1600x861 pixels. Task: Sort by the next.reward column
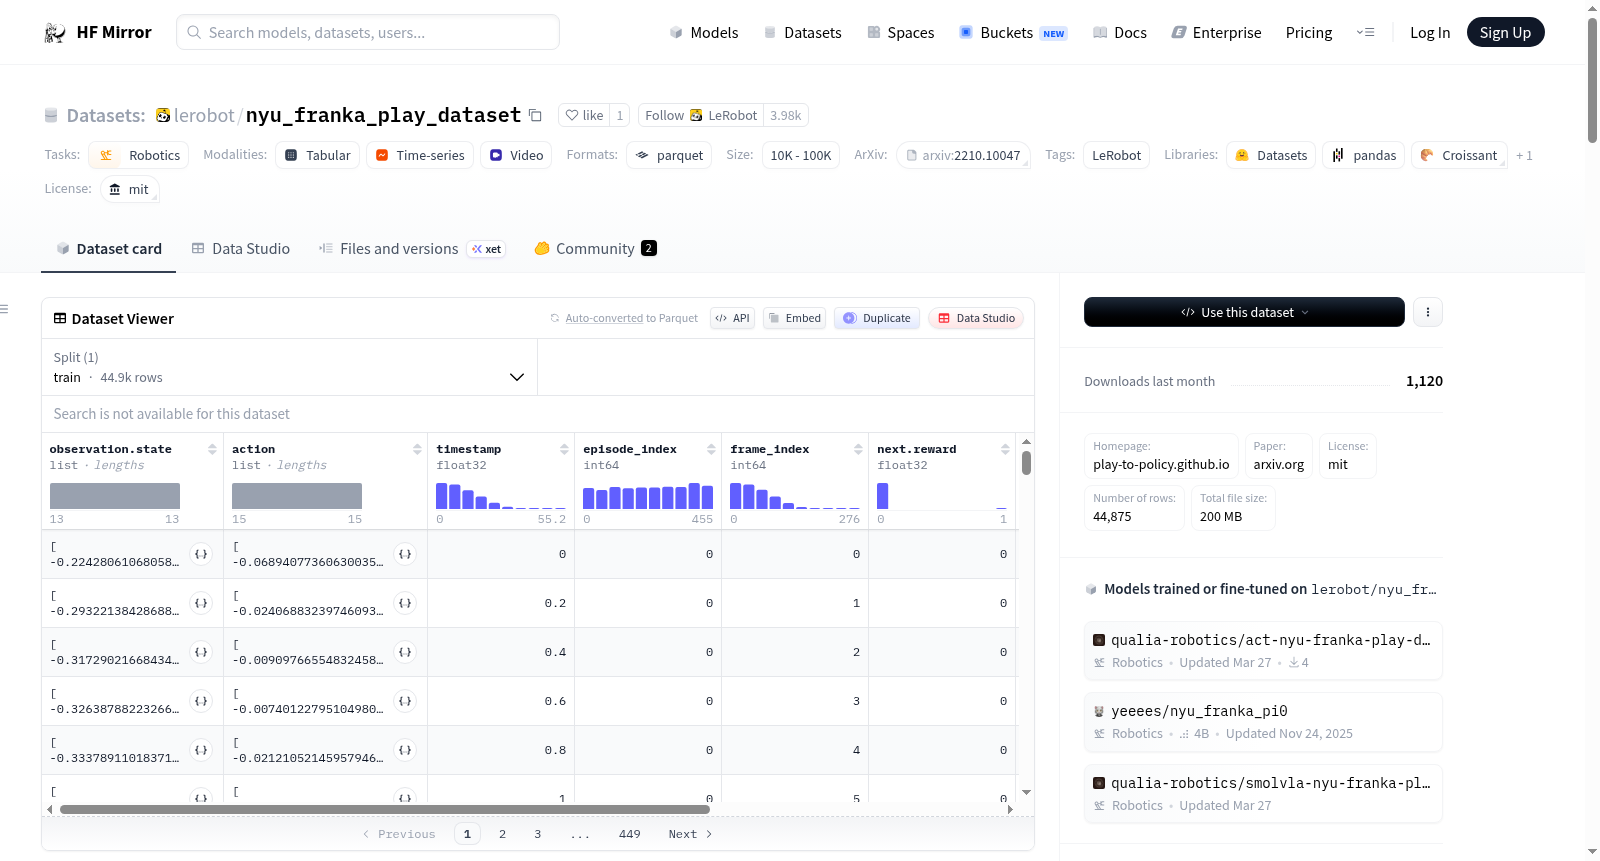[x=1005, y=450]
